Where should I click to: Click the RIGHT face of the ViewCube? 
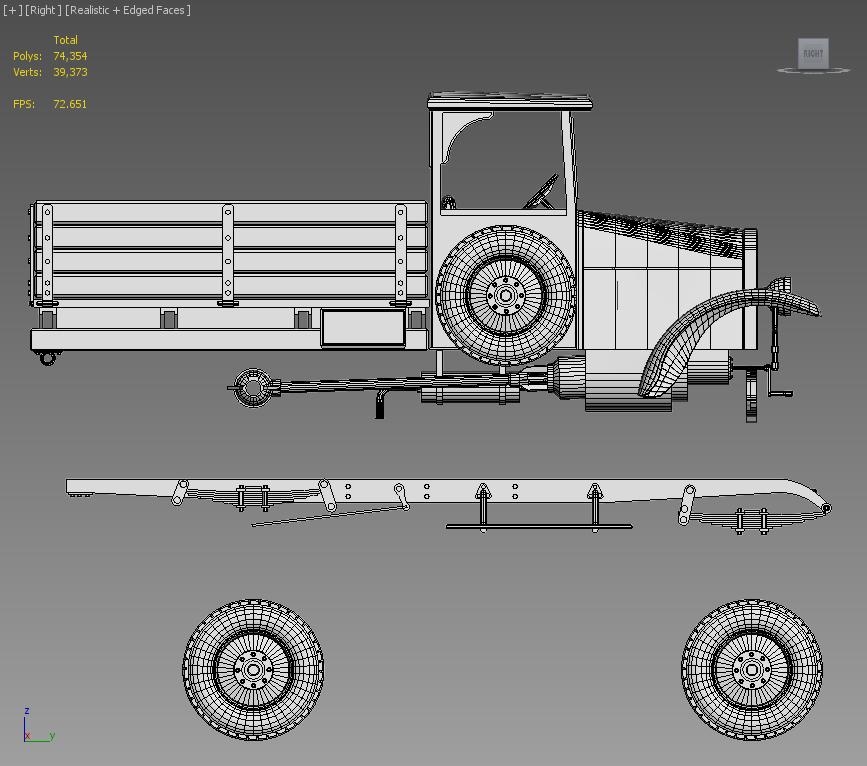click(x=812, y=55)
